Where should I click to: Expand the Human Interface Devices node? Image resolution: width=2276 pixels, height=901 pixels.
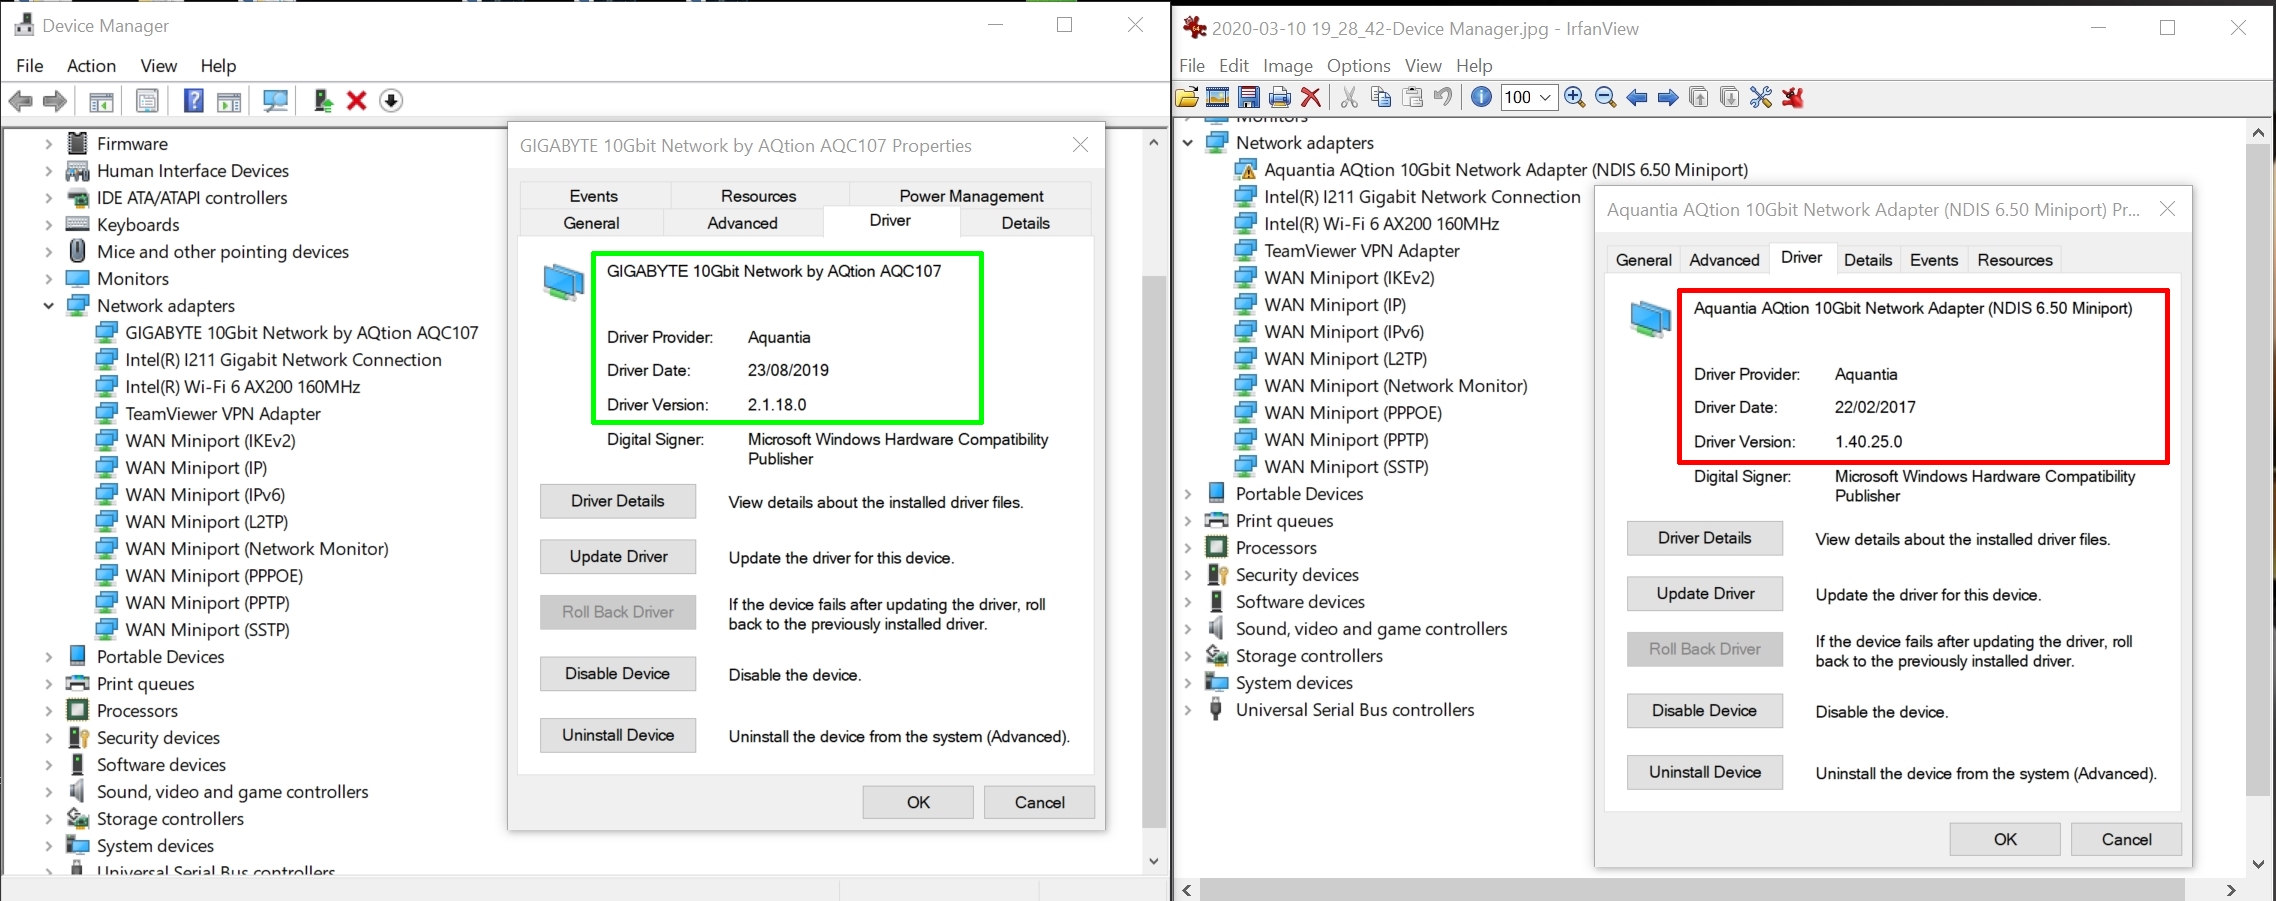coord(48,171)
